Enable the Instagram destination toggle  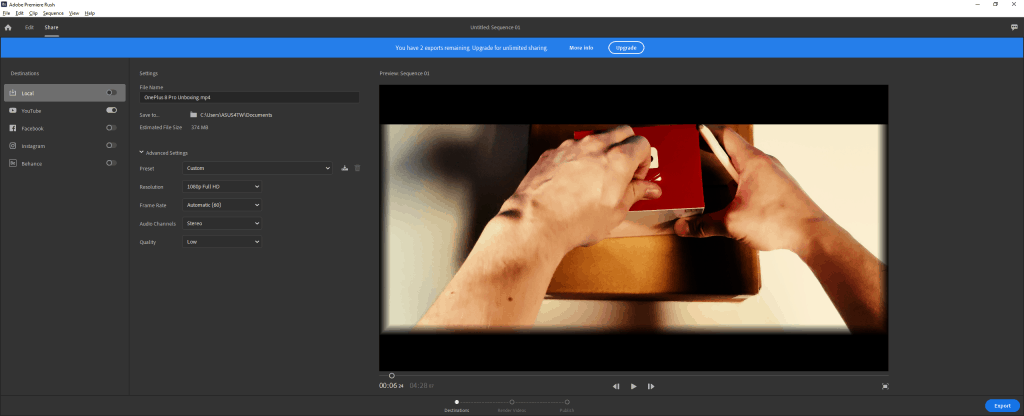[112, 146]
